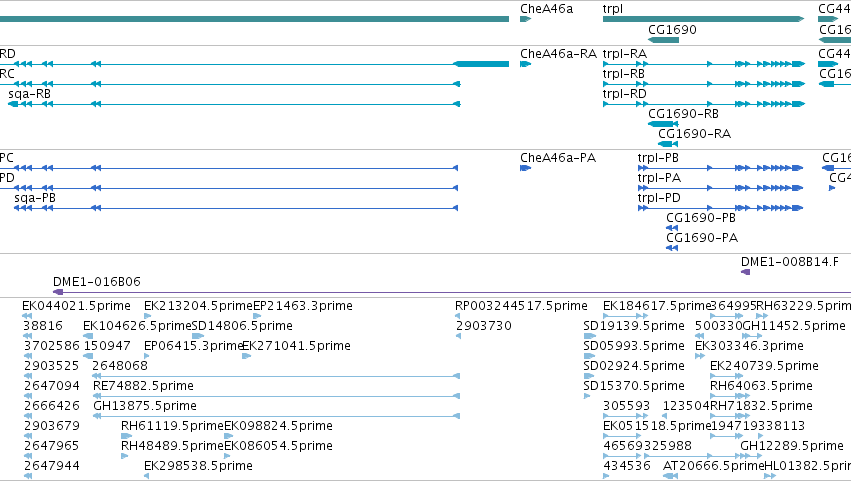This screenshot has height=481, width=851.
Task: Click the 2647094 feature label
Action: coord(51,386)
